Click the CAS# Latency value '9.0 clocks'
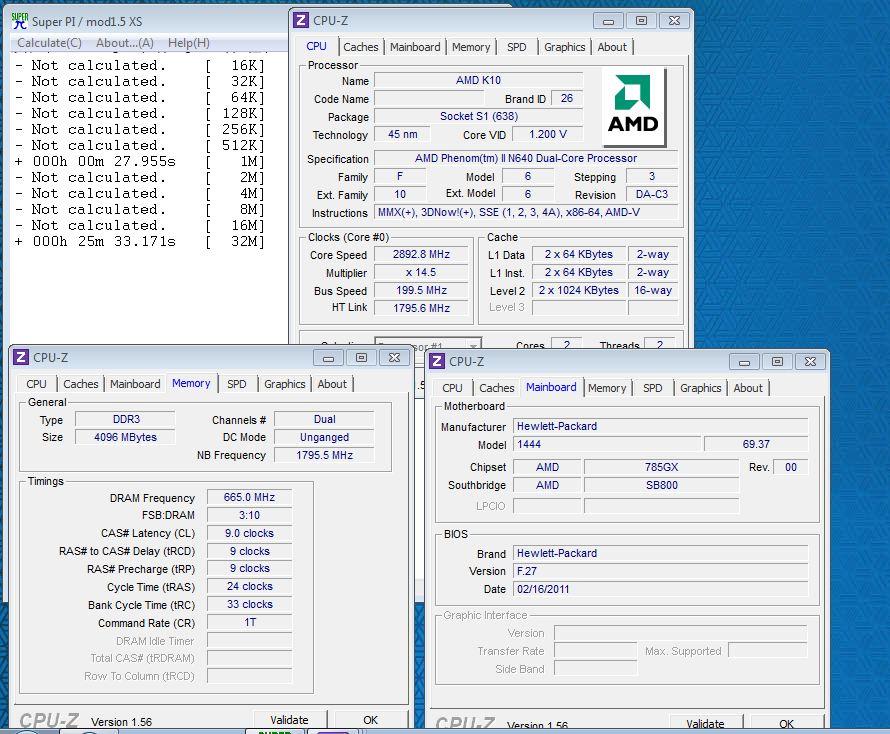Image resolution: width=890 pixels, height=734 pixels. pos(249,534)
